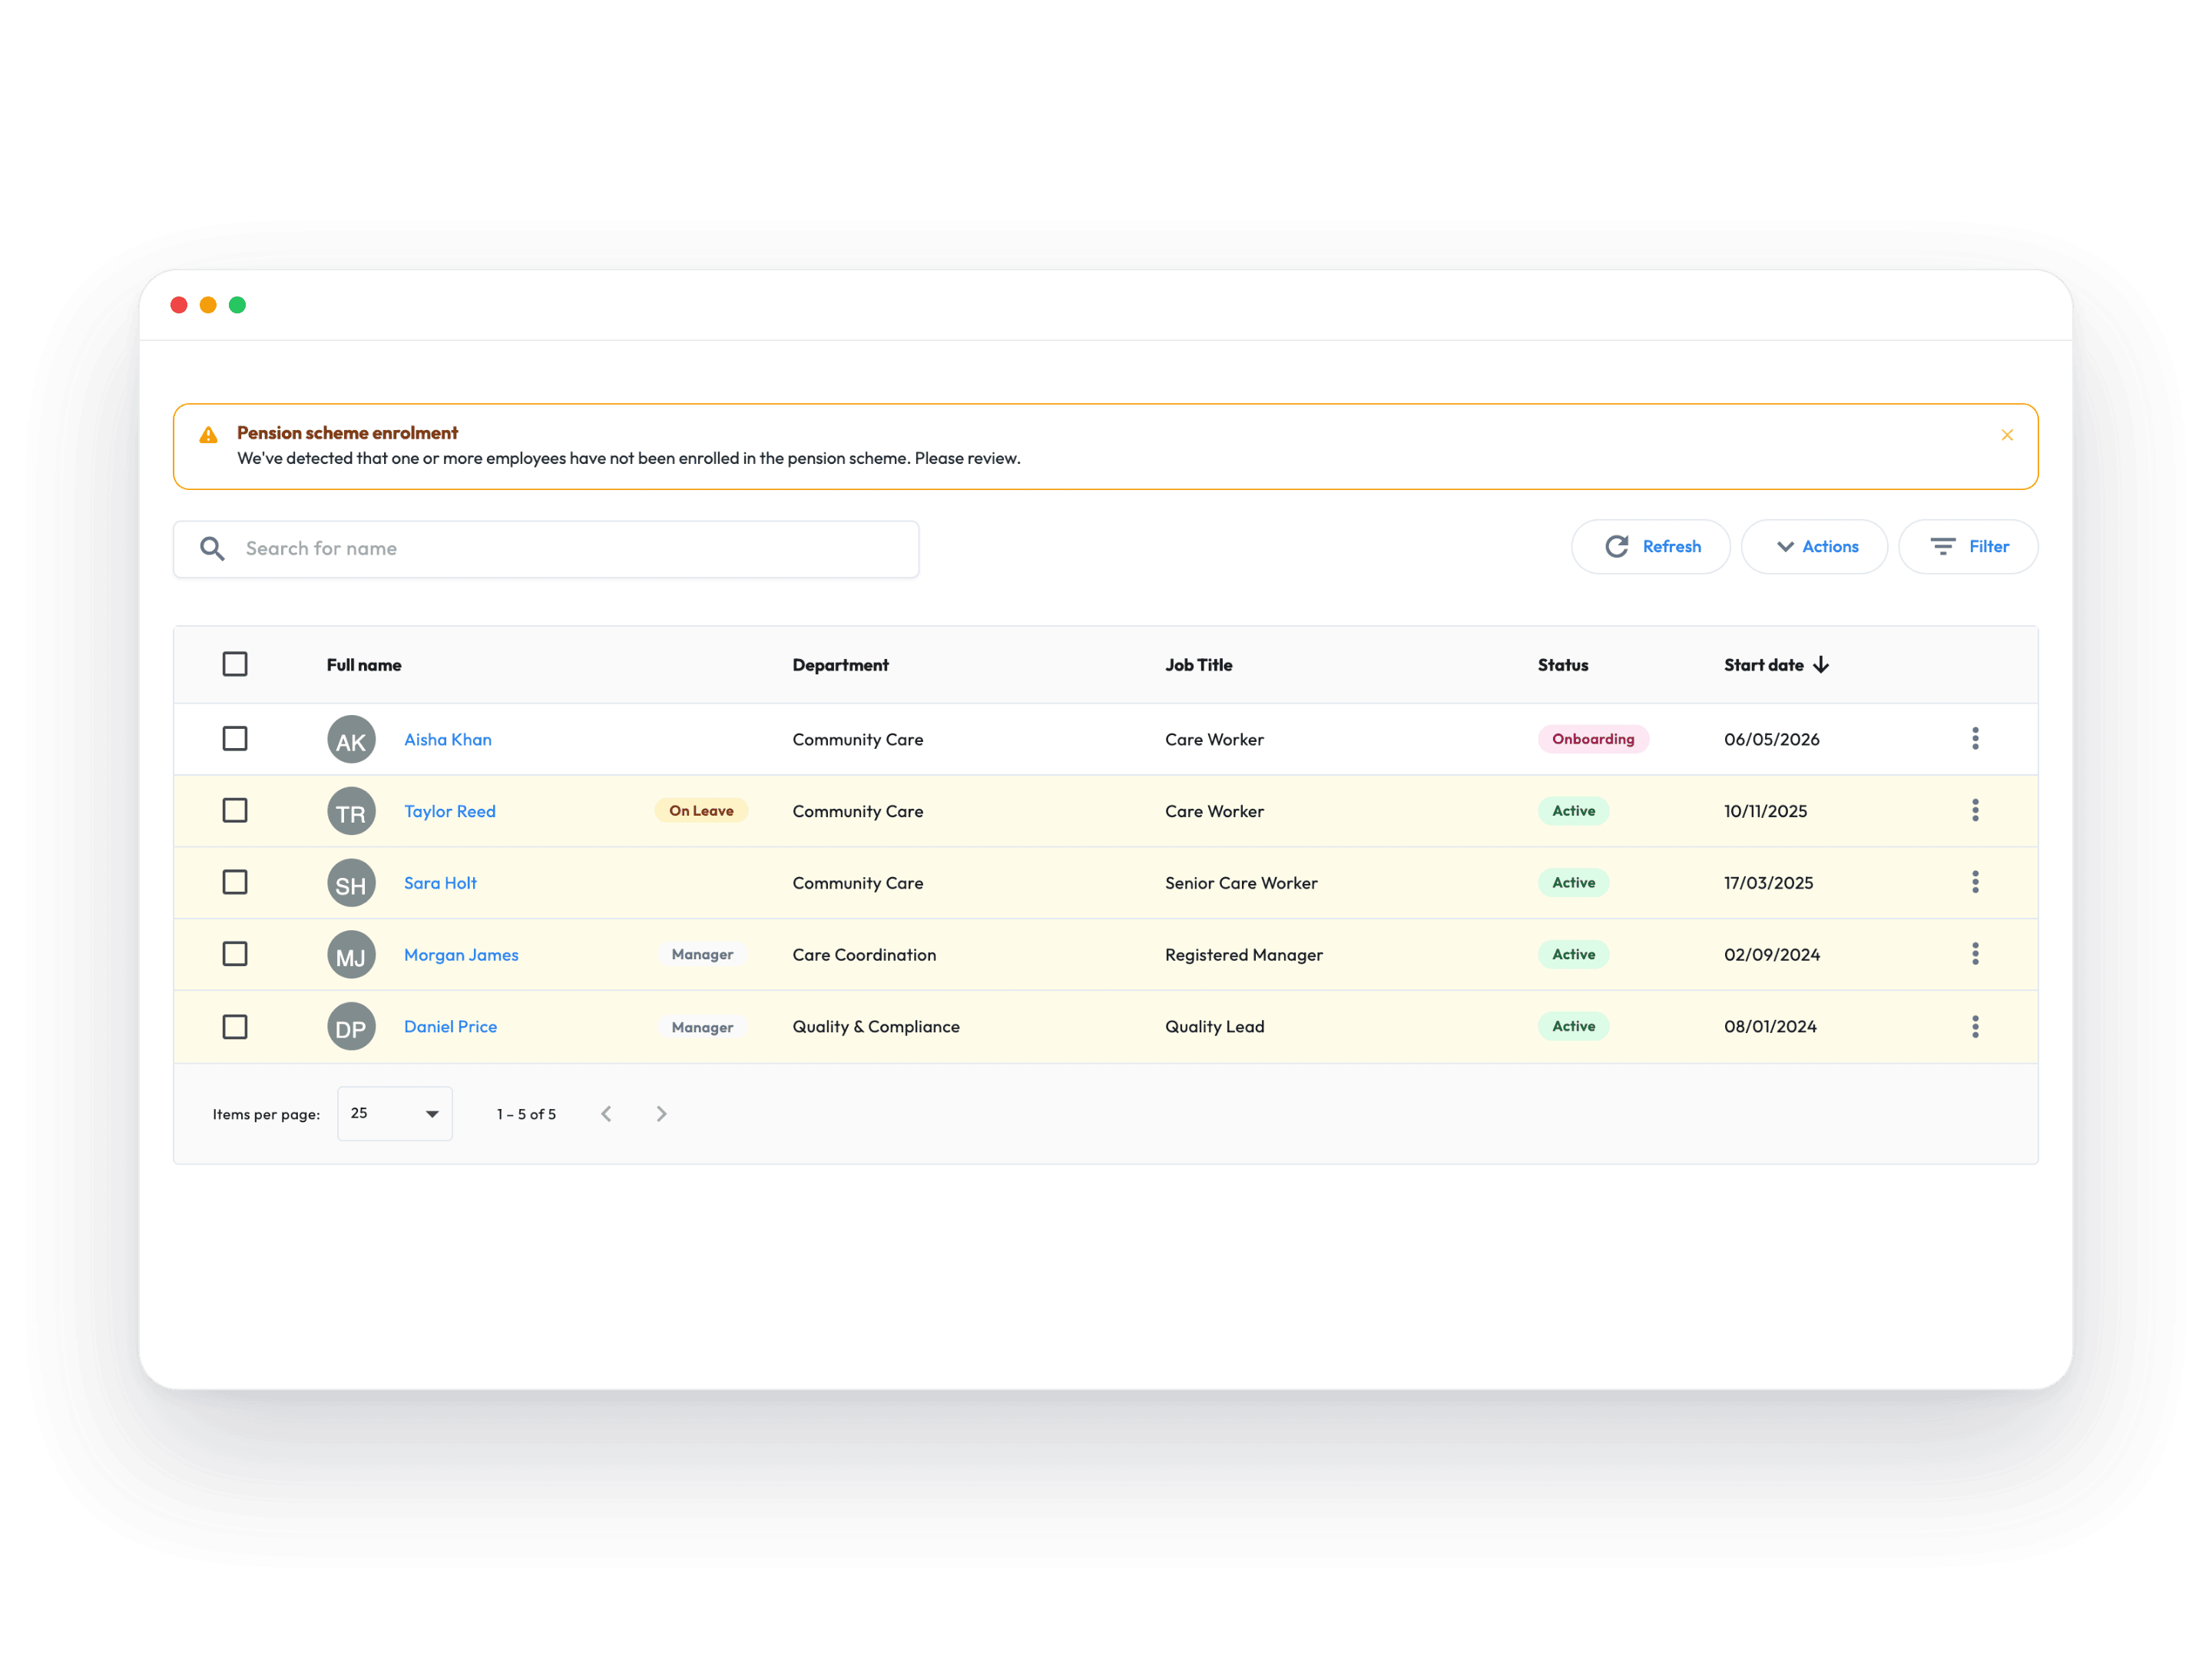The image size is (2212, 1659).
Task: Click Manager badge on Daniel Price row
Action: (x=702, y=1028)
